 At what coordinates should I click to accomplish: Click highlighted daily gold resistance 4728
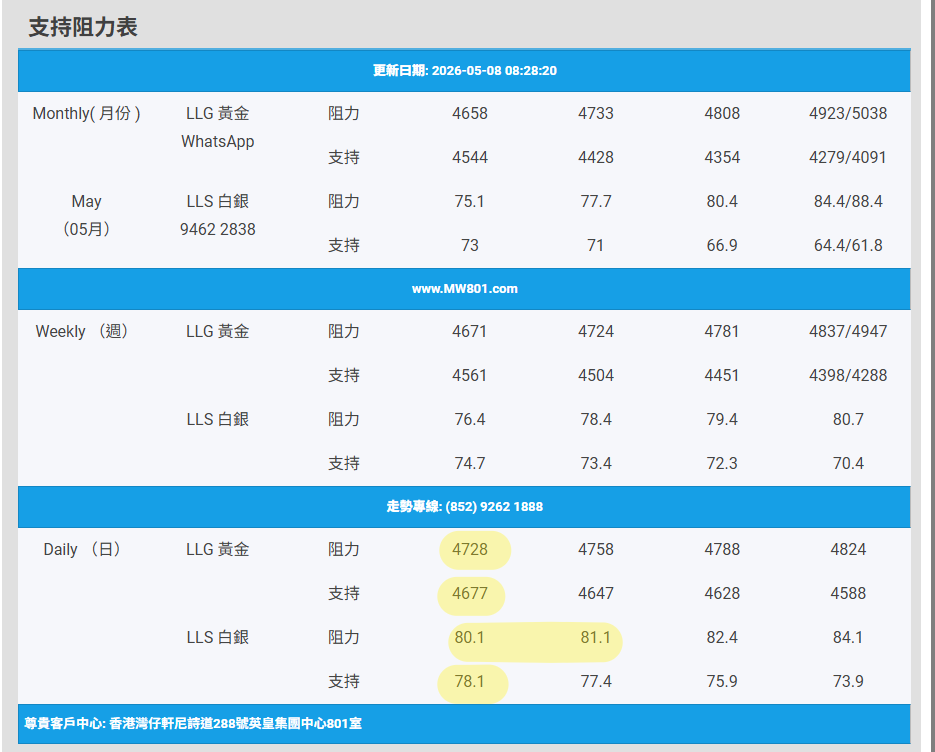click(470, 549)
